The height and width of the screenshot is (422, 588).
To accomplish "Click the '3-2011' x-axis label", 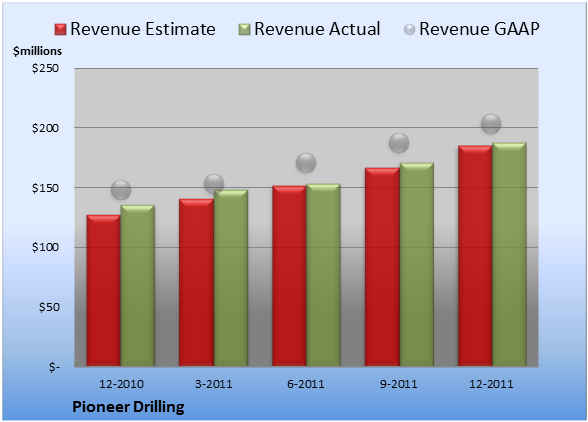I will tap(214, 384).
